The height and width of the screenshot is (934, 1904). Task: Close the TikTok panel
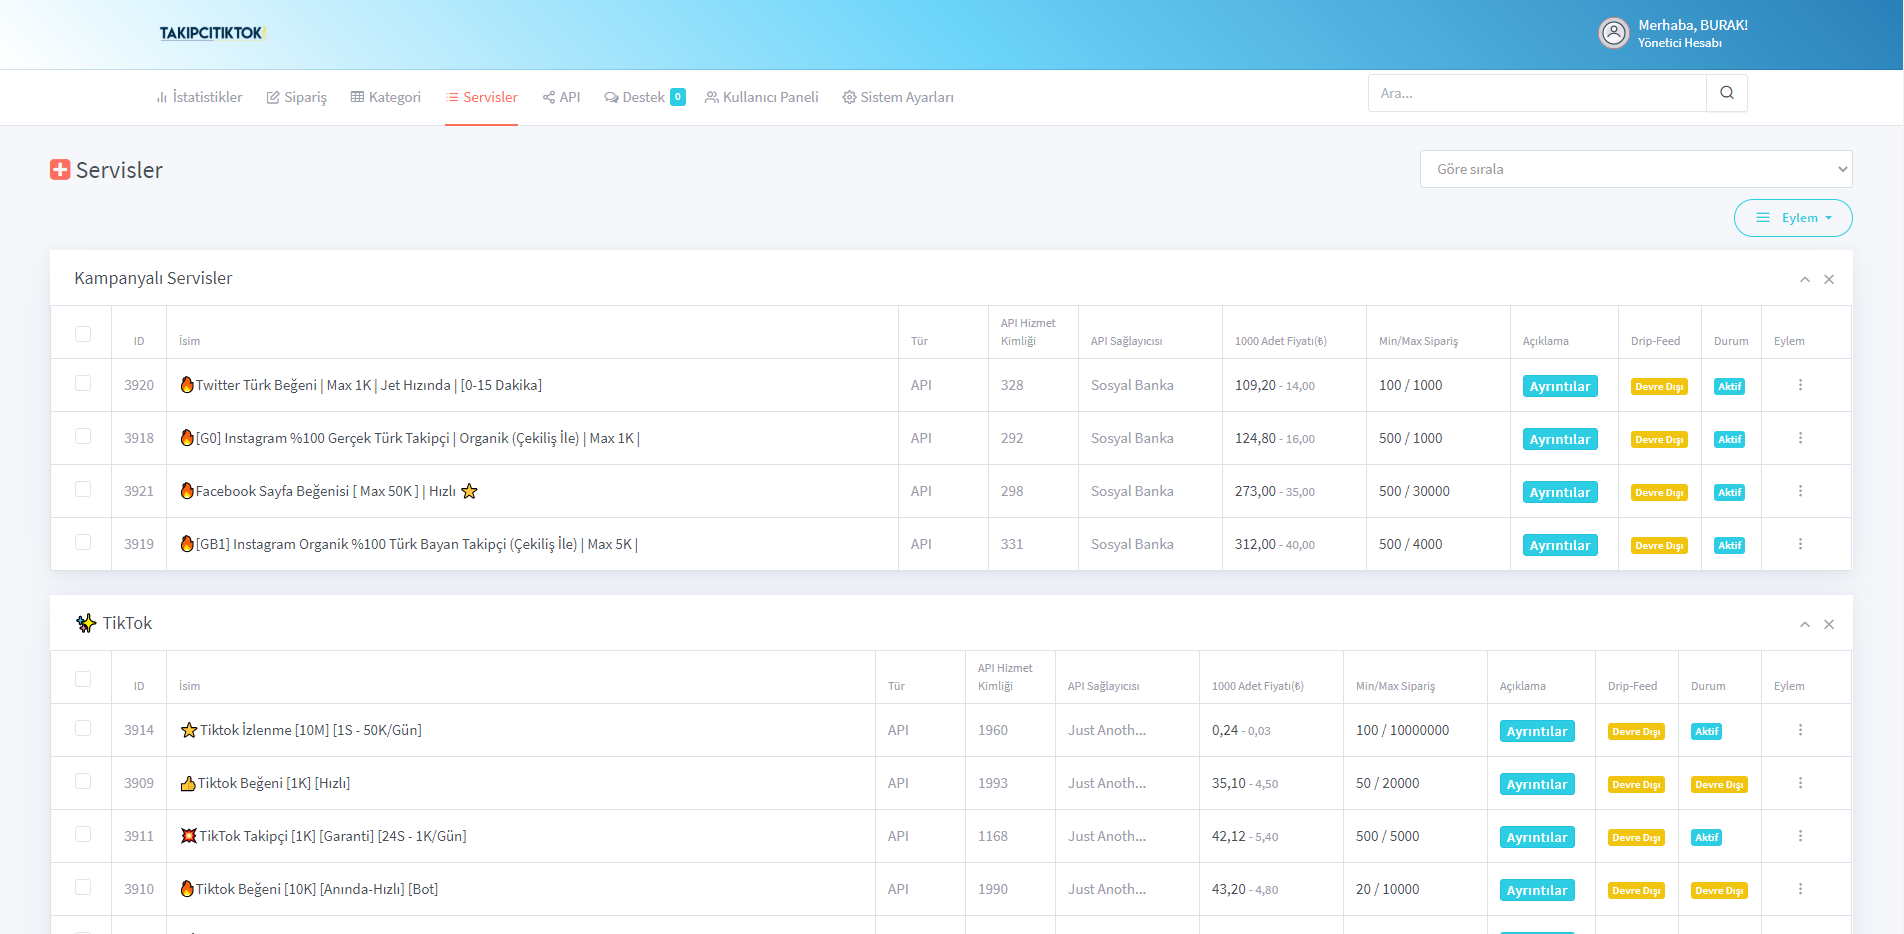click(x=1829, y=624)
